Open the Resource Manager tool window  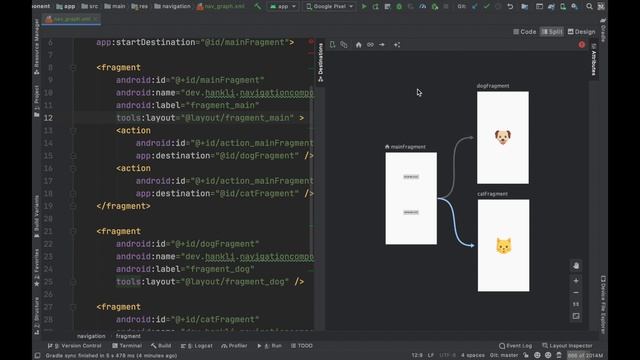point(37,46)
